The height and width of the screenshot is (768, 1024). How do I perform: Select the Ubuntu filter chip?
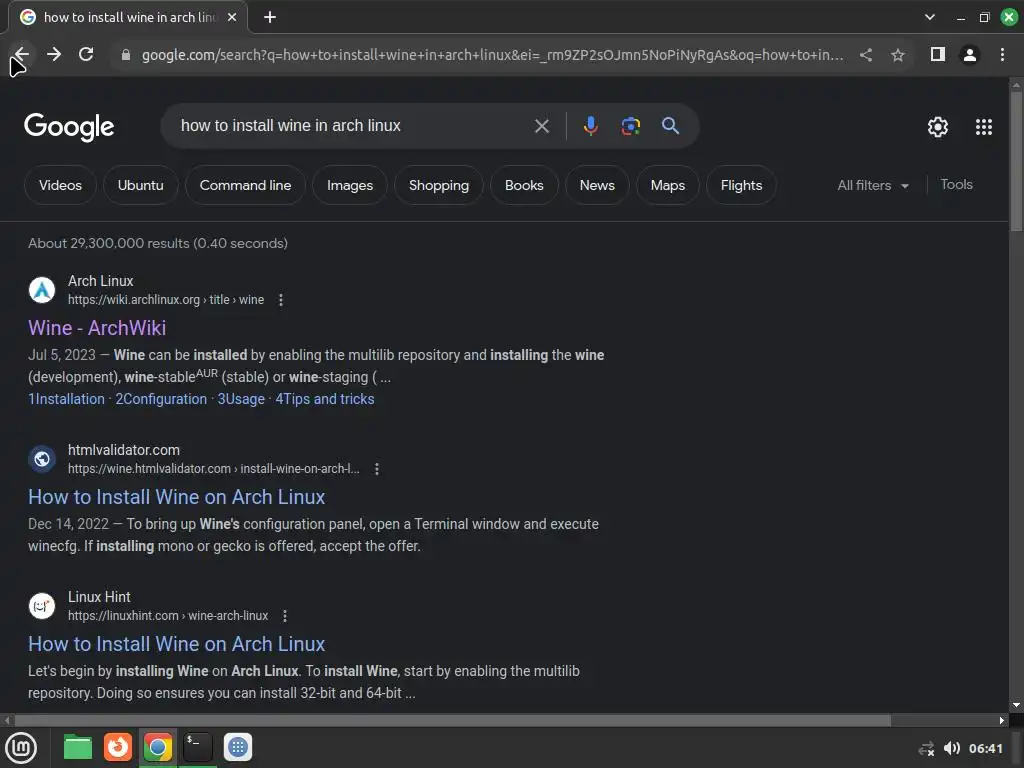[x=140, y=185]
